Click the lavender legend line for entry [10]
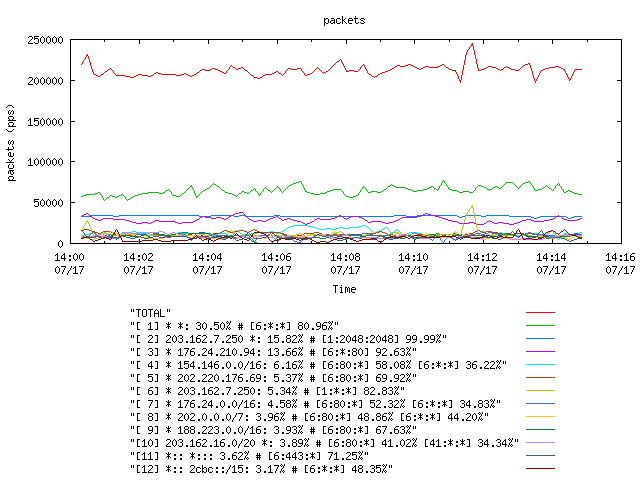Image resolution: width=640 pixels, height=480 pixels. (540, 442)
